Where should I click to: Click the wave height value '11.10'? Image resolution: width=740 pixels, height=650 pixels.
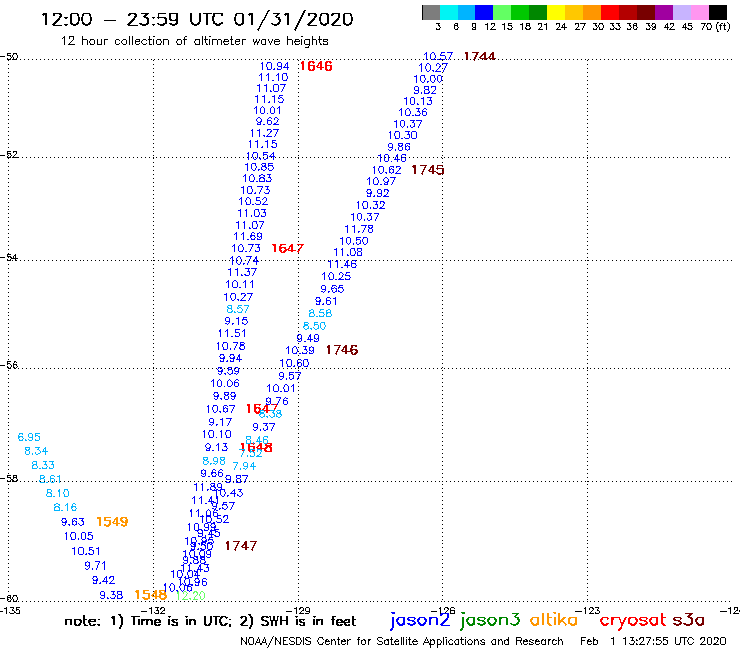pos(273,77)
